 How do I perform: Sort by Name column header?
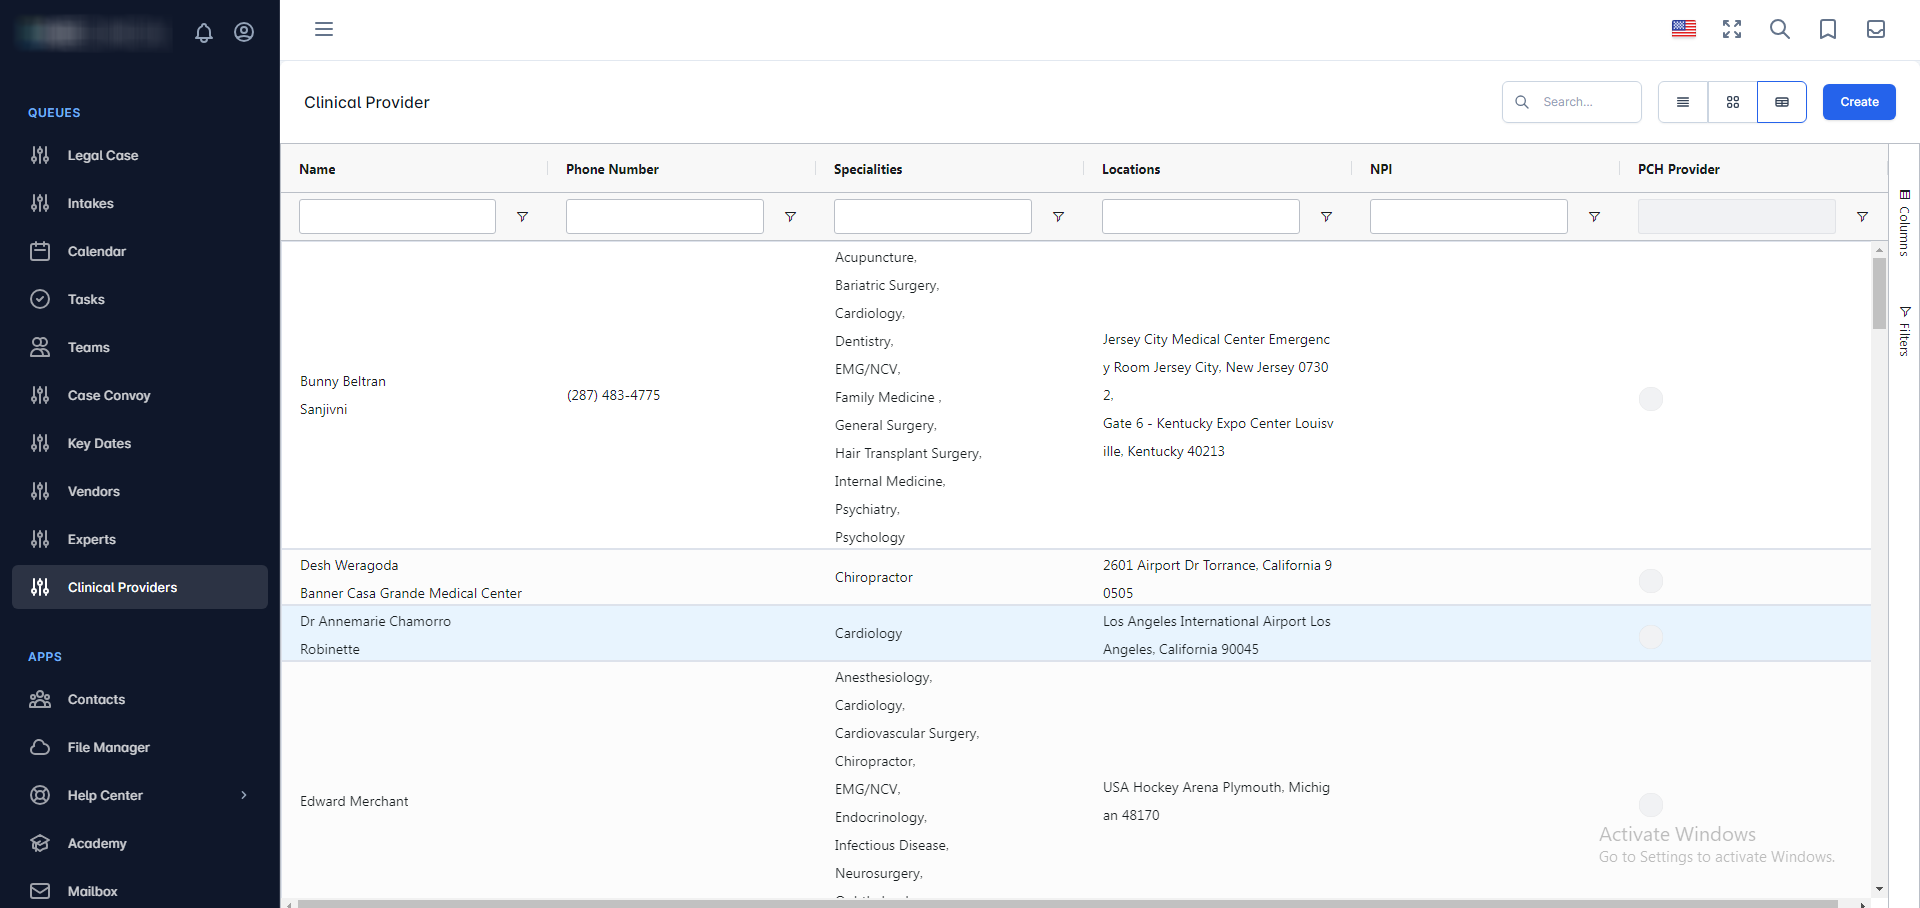317,169
